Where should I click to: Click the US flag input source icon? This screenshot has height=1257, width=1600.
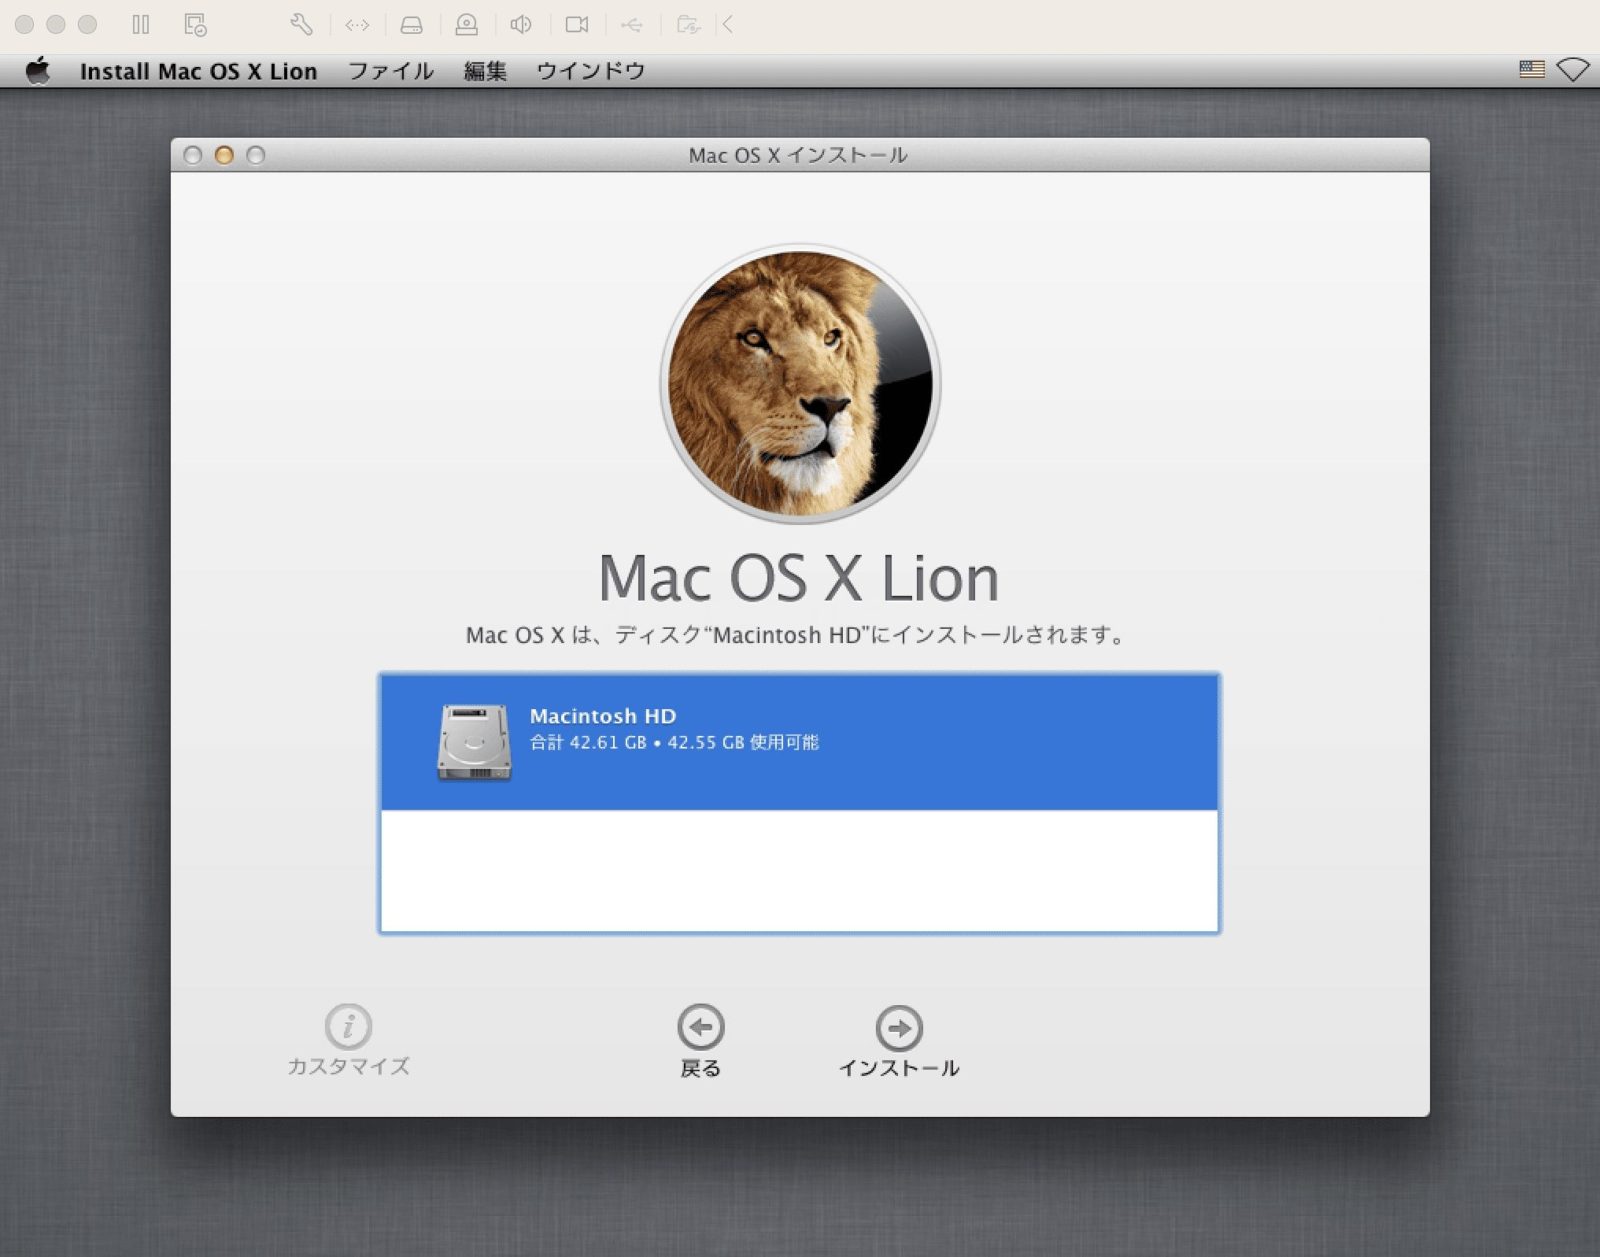click(1532, 69)
